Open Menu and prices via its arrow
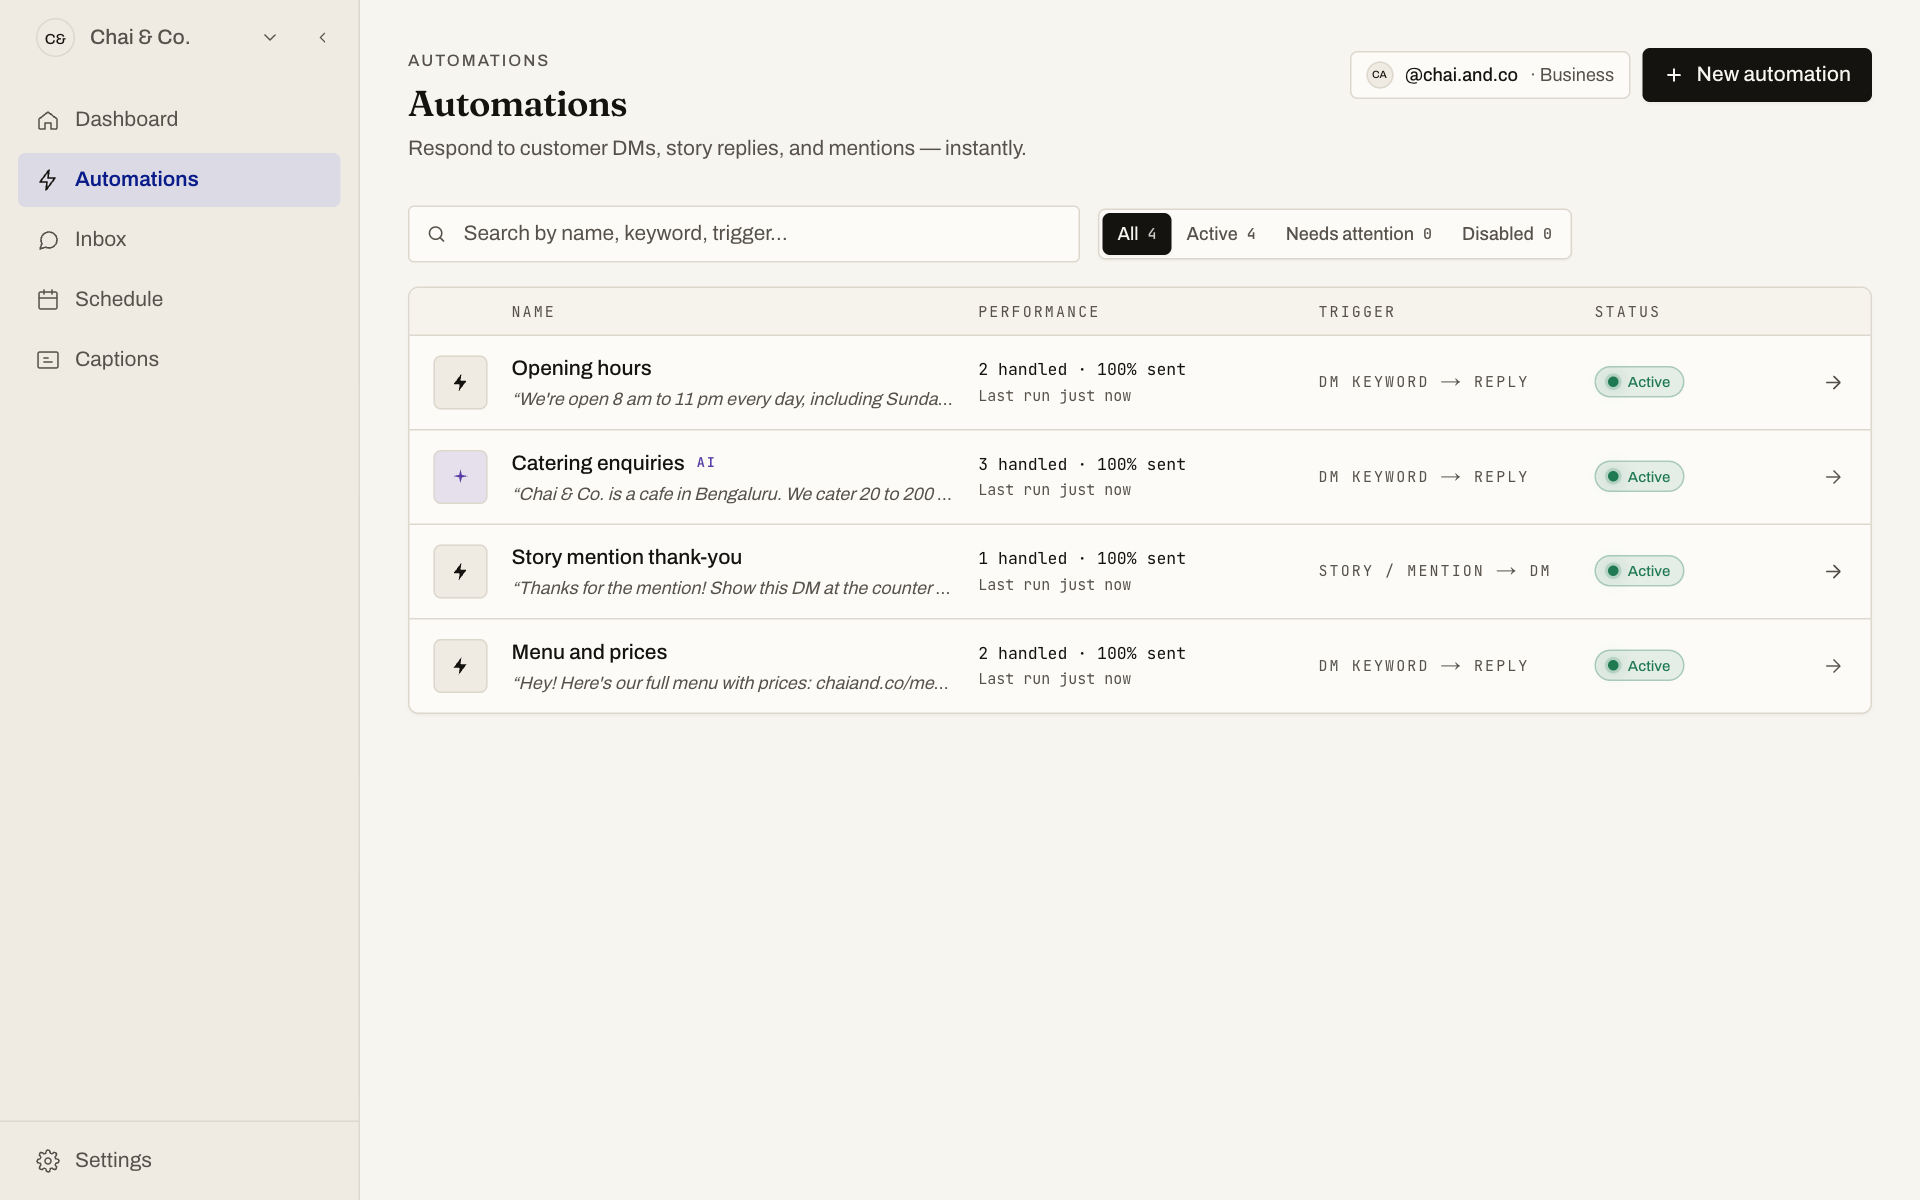 click(1833, 666)
